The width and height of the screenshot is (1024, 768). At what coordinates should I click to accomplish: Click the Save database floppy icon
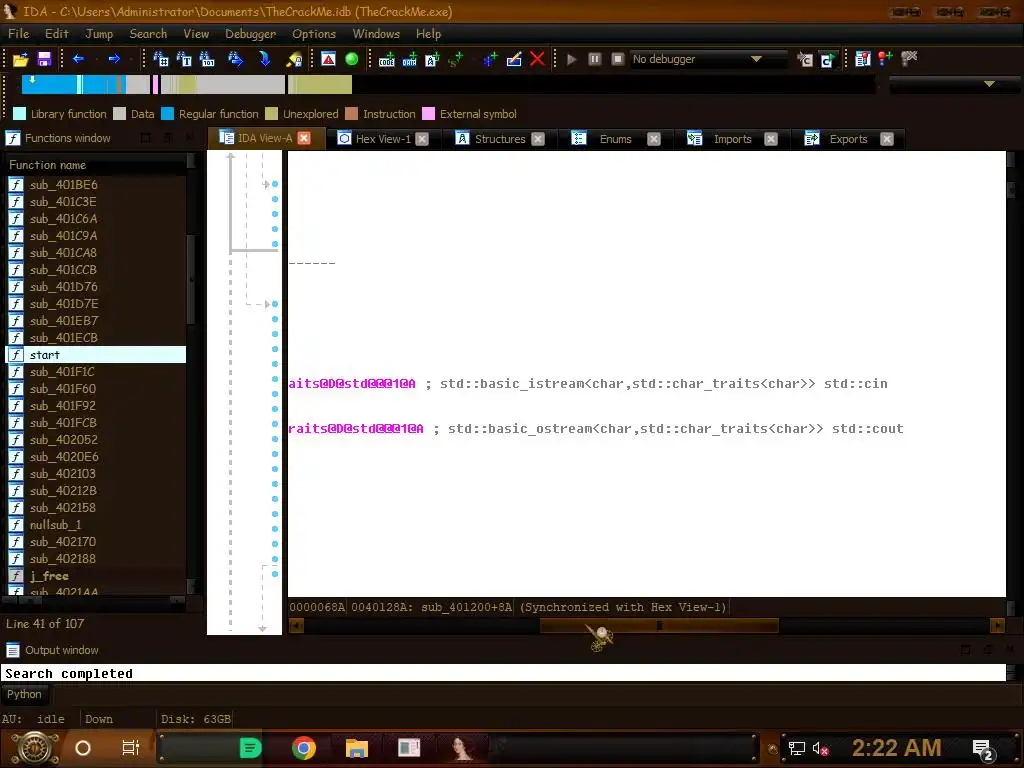(x=44, y=59)
